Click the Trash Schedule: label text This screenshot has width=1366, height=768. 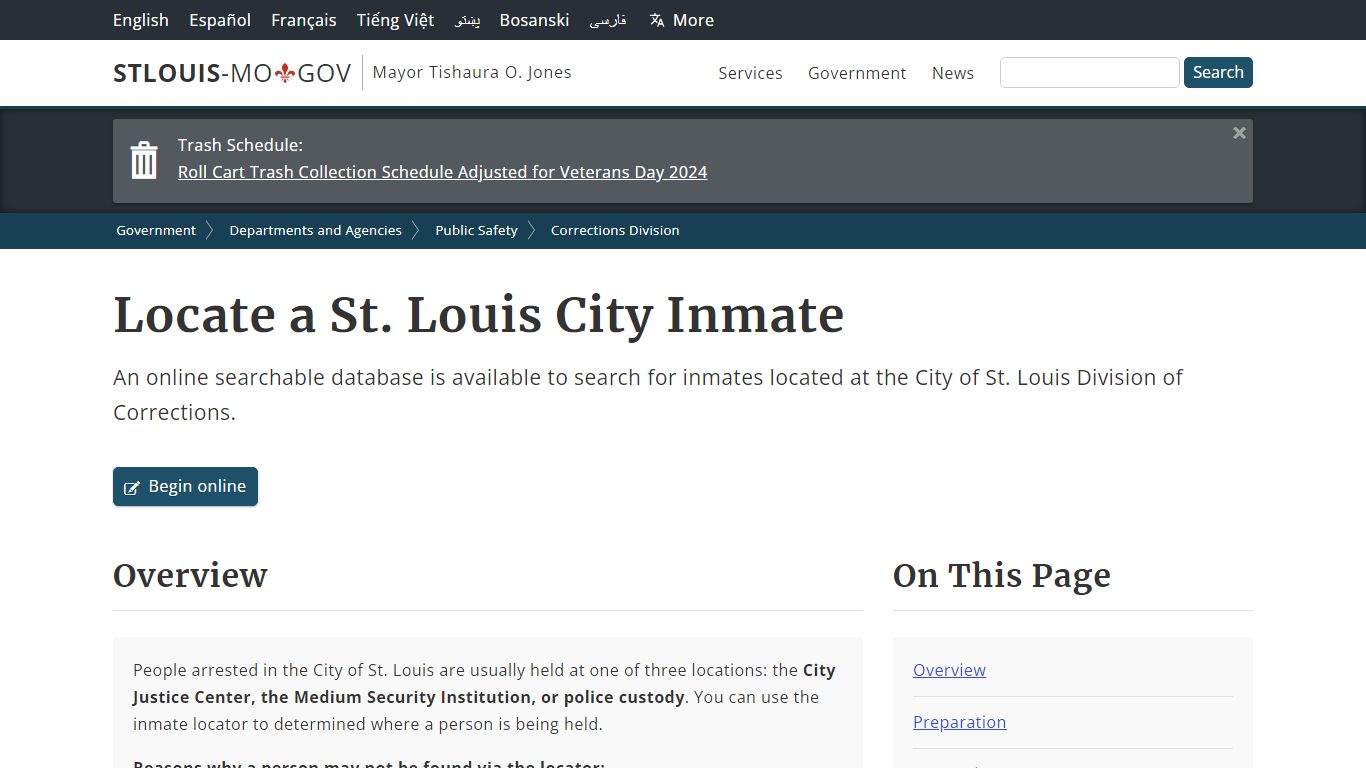[x=240, y=145]
